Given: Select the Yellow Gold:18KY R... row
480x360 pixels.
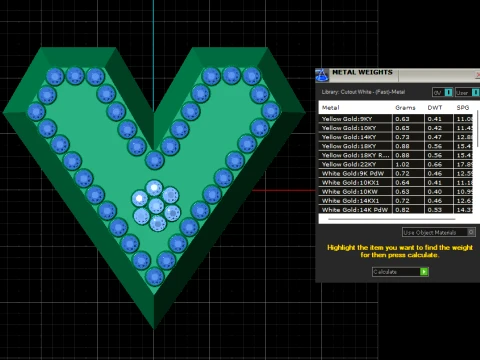Looking at the screenshot, I should coord(396,155).
